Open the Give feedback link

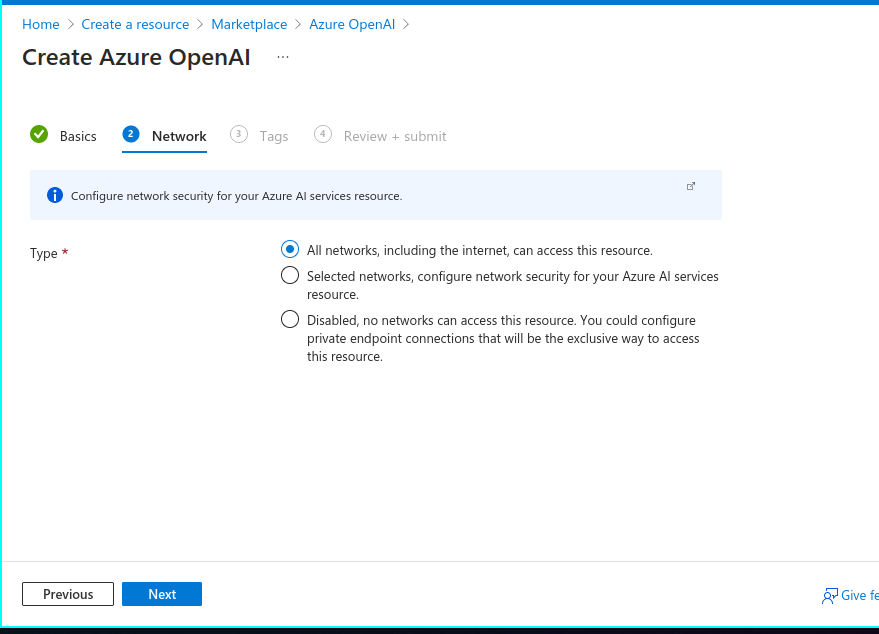pyautogui.click(x=850, y=595)
